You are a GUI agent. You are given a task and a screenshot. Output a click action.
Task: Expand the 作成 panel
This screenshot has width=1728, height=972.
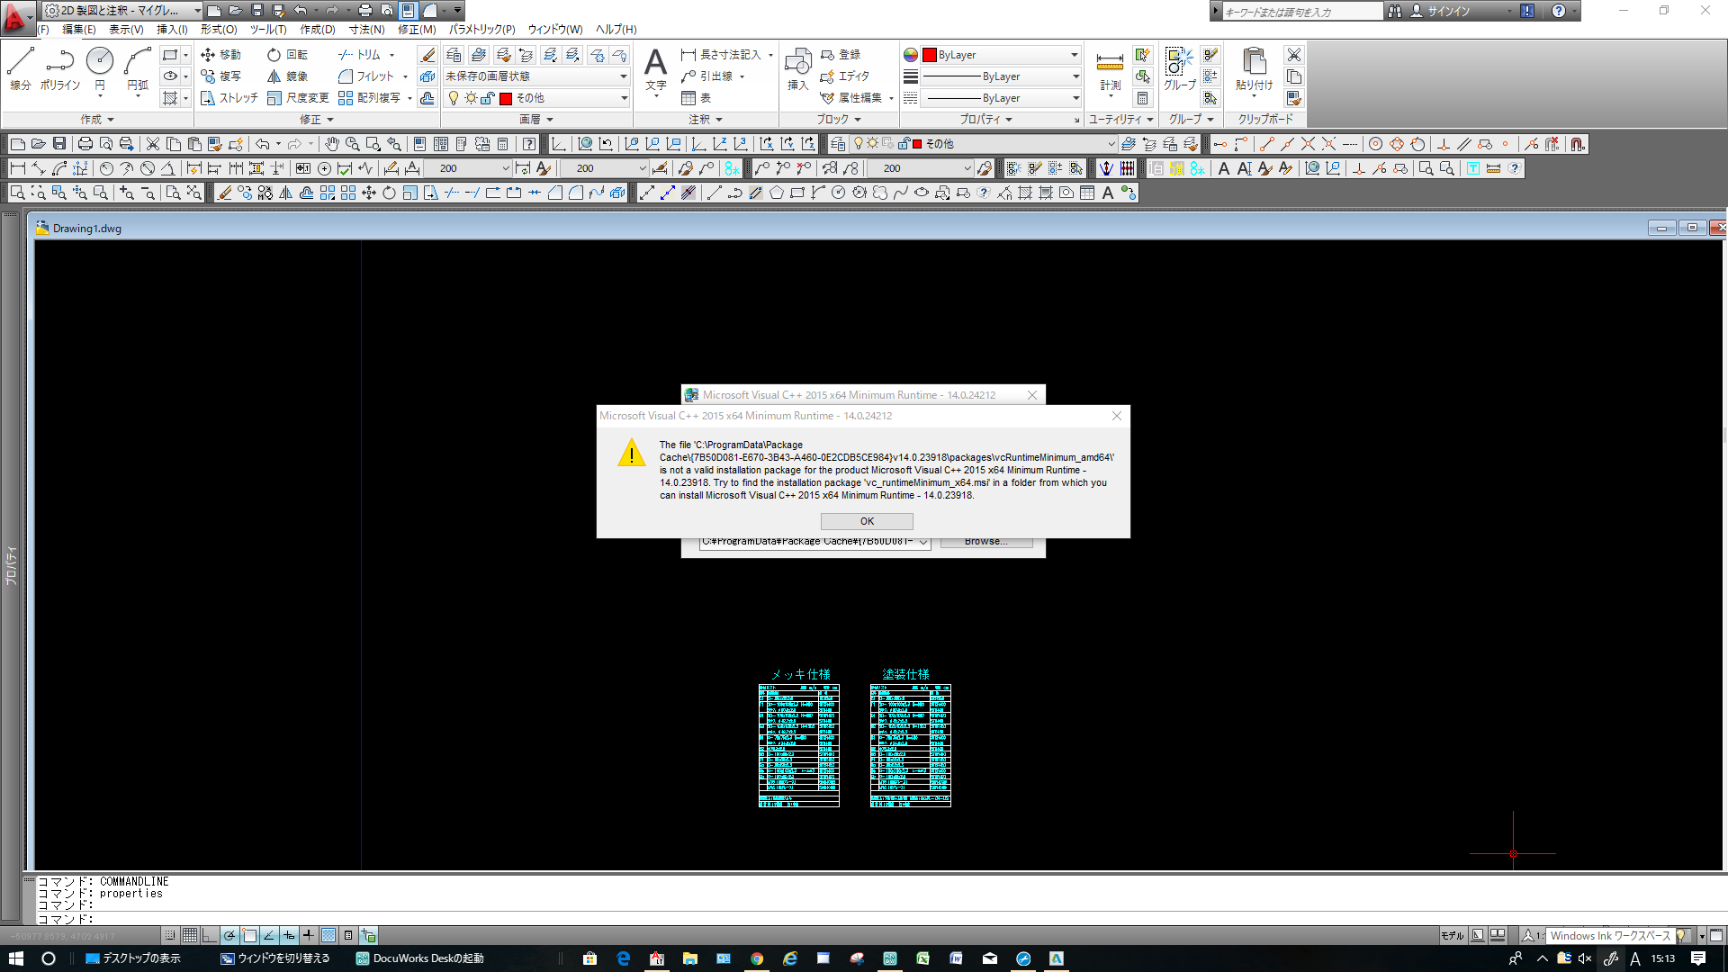(97, 119)
